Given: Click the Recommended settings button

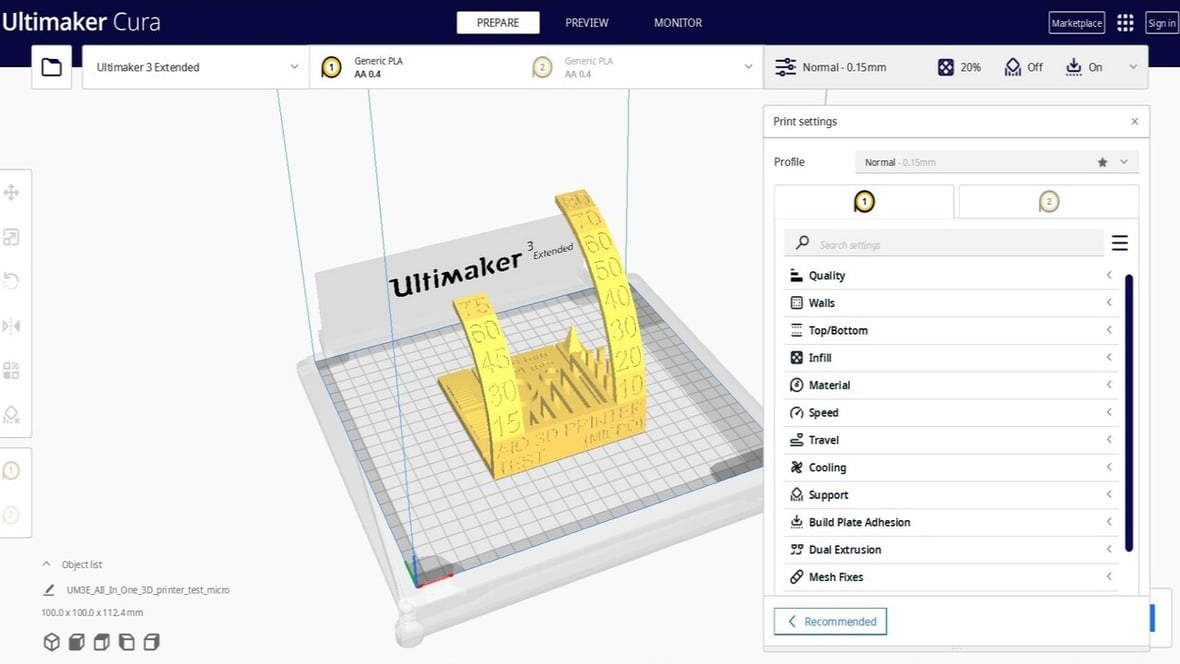Looking at the screenshot, I should 830,621.
